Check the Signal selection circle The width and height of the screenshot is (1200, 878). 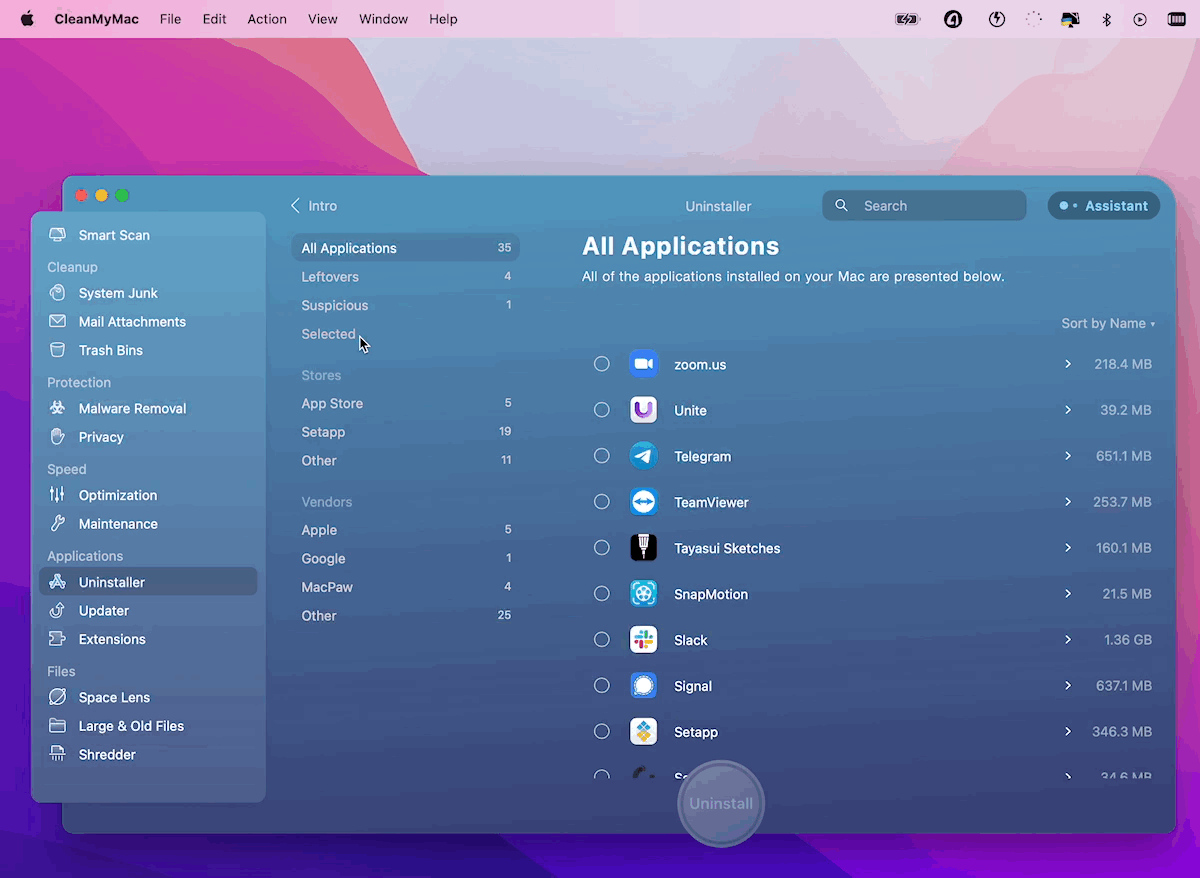(x=602, y=686)
